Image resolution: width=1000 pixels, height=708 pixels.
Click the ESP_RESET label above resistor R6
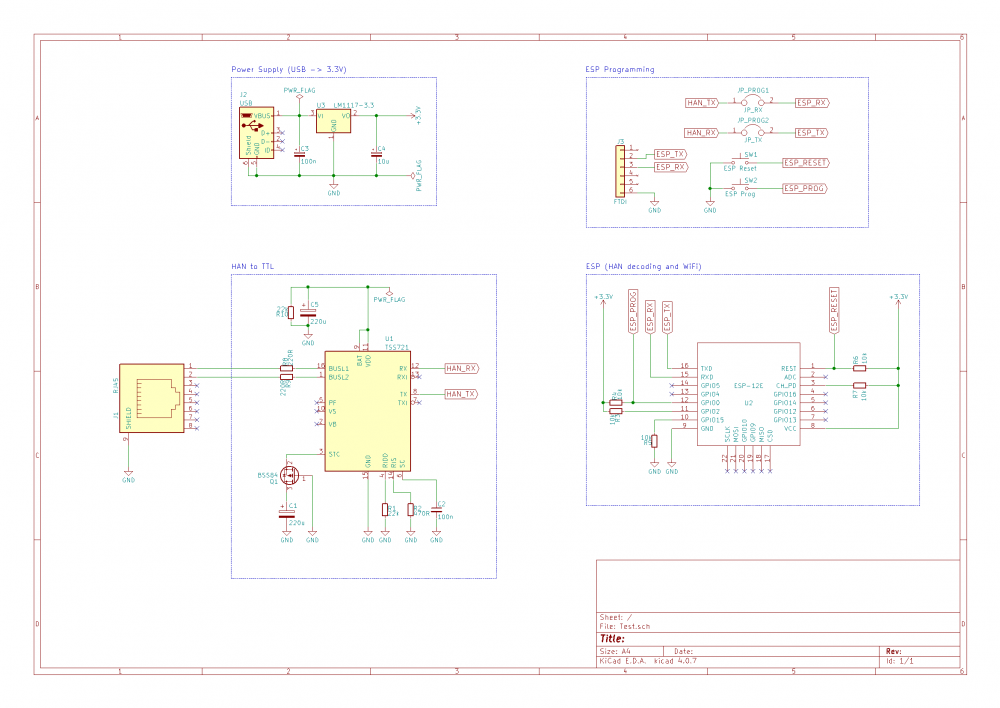pos(834,308)
